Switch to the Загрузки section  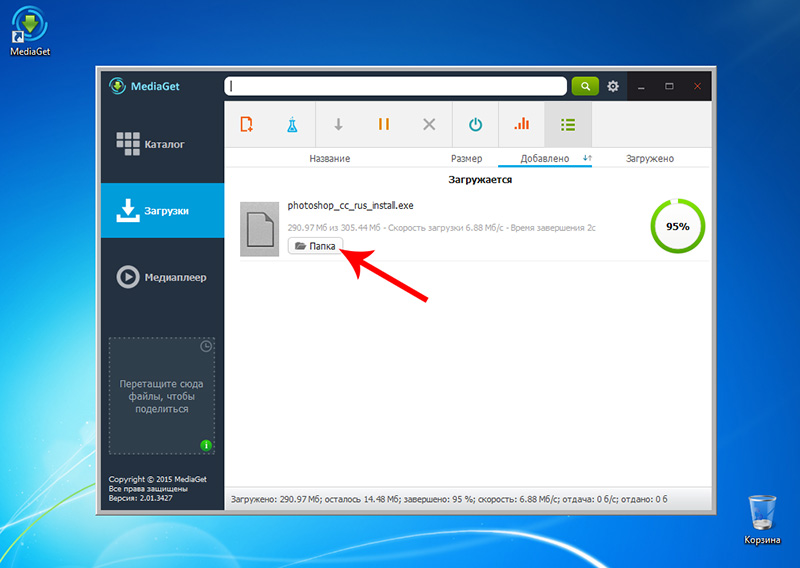coord(160,211)
